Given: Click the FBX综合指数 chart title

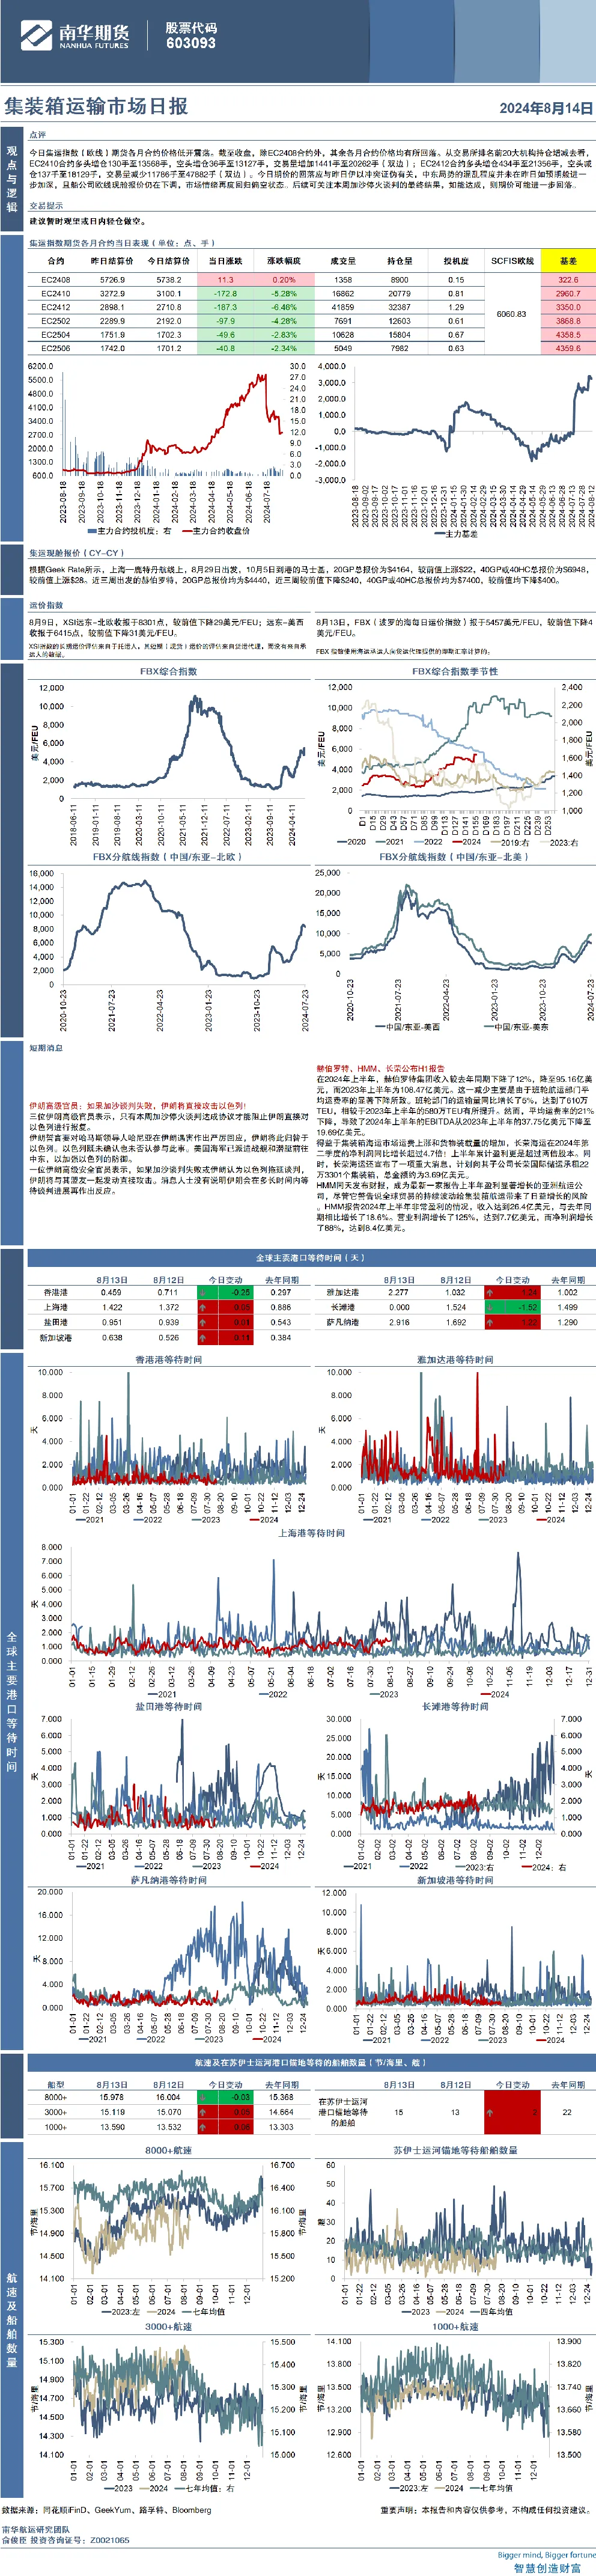Looking at the screenshot, I should pyautogui.click(x=169, y=672).
